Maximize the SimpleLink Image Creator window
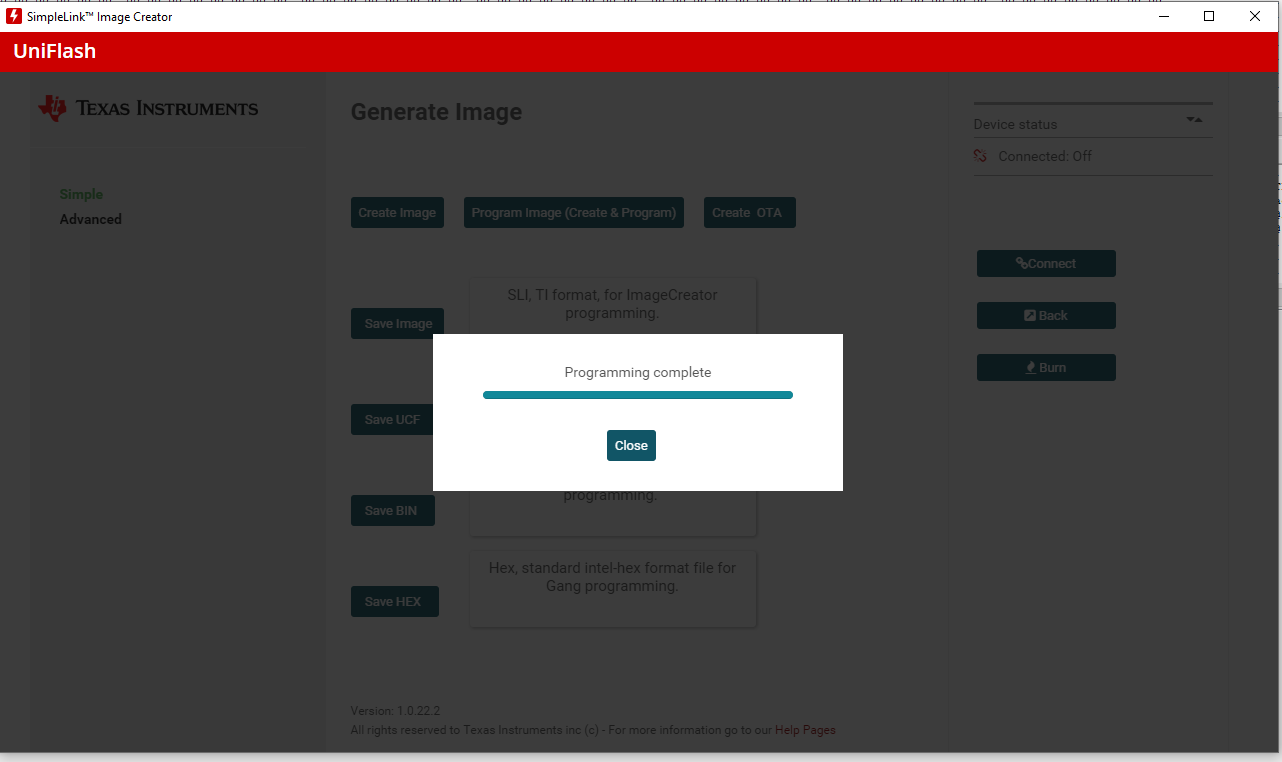The image size is (1282, 762). (x=1209, y=16)
